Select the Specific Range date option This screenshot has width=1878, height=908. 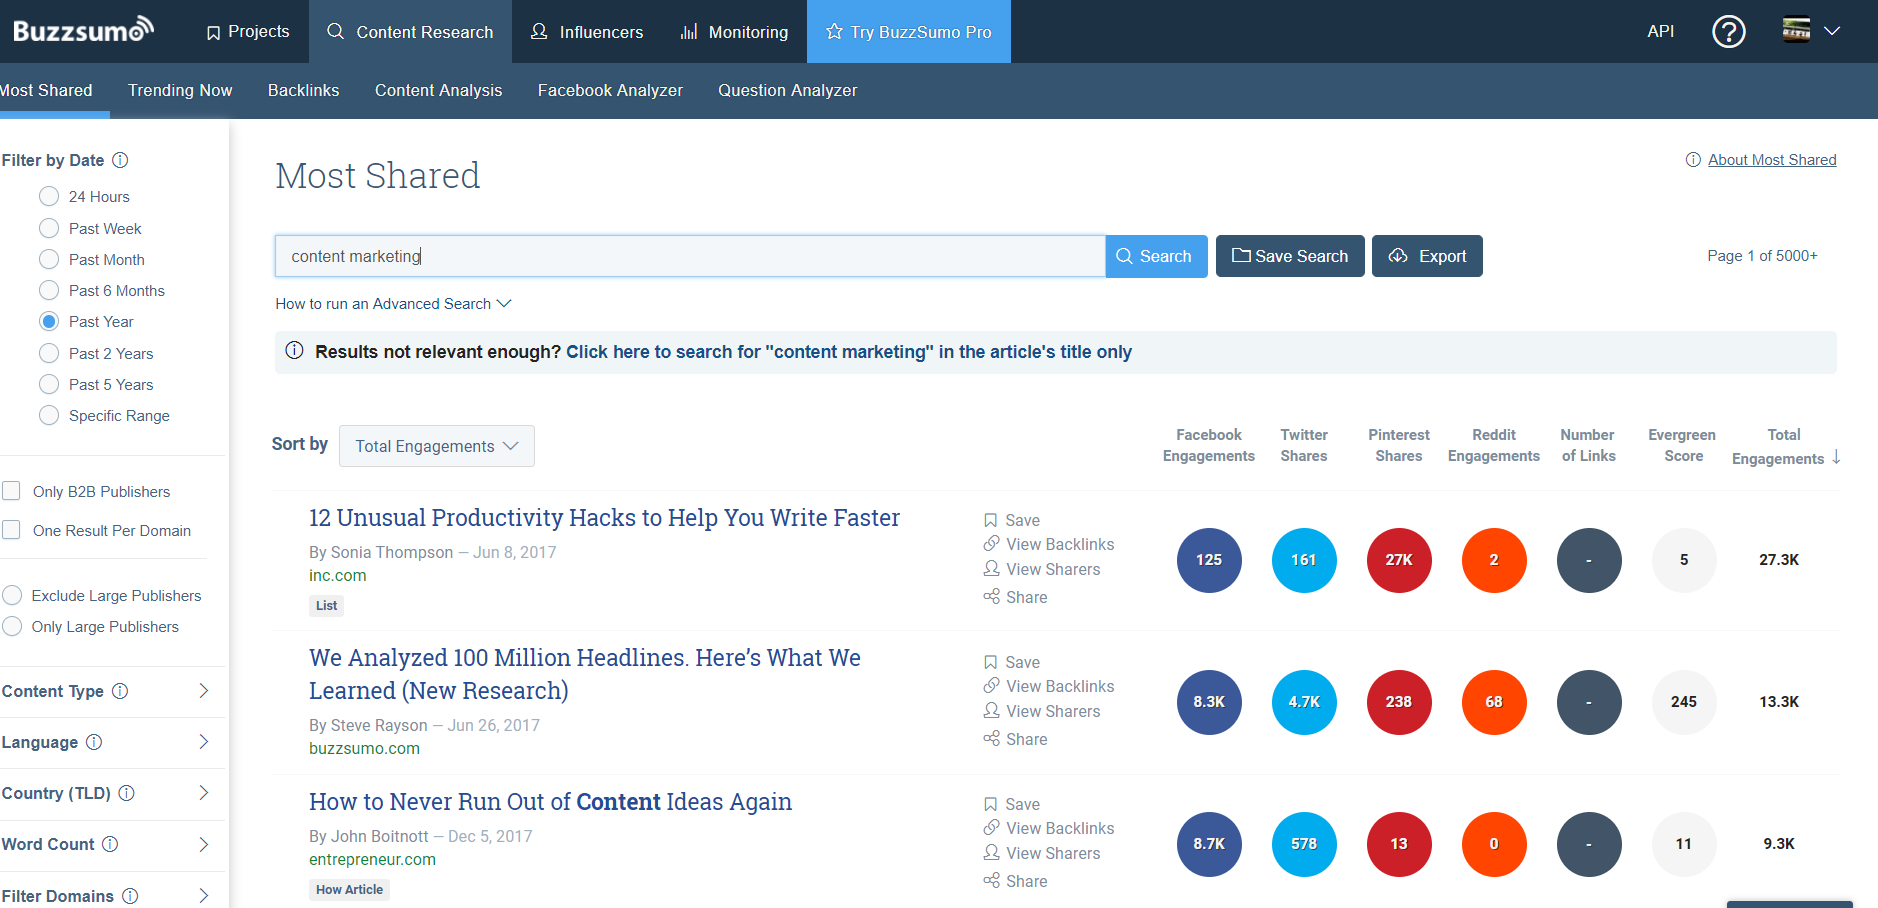coord(49,415)
